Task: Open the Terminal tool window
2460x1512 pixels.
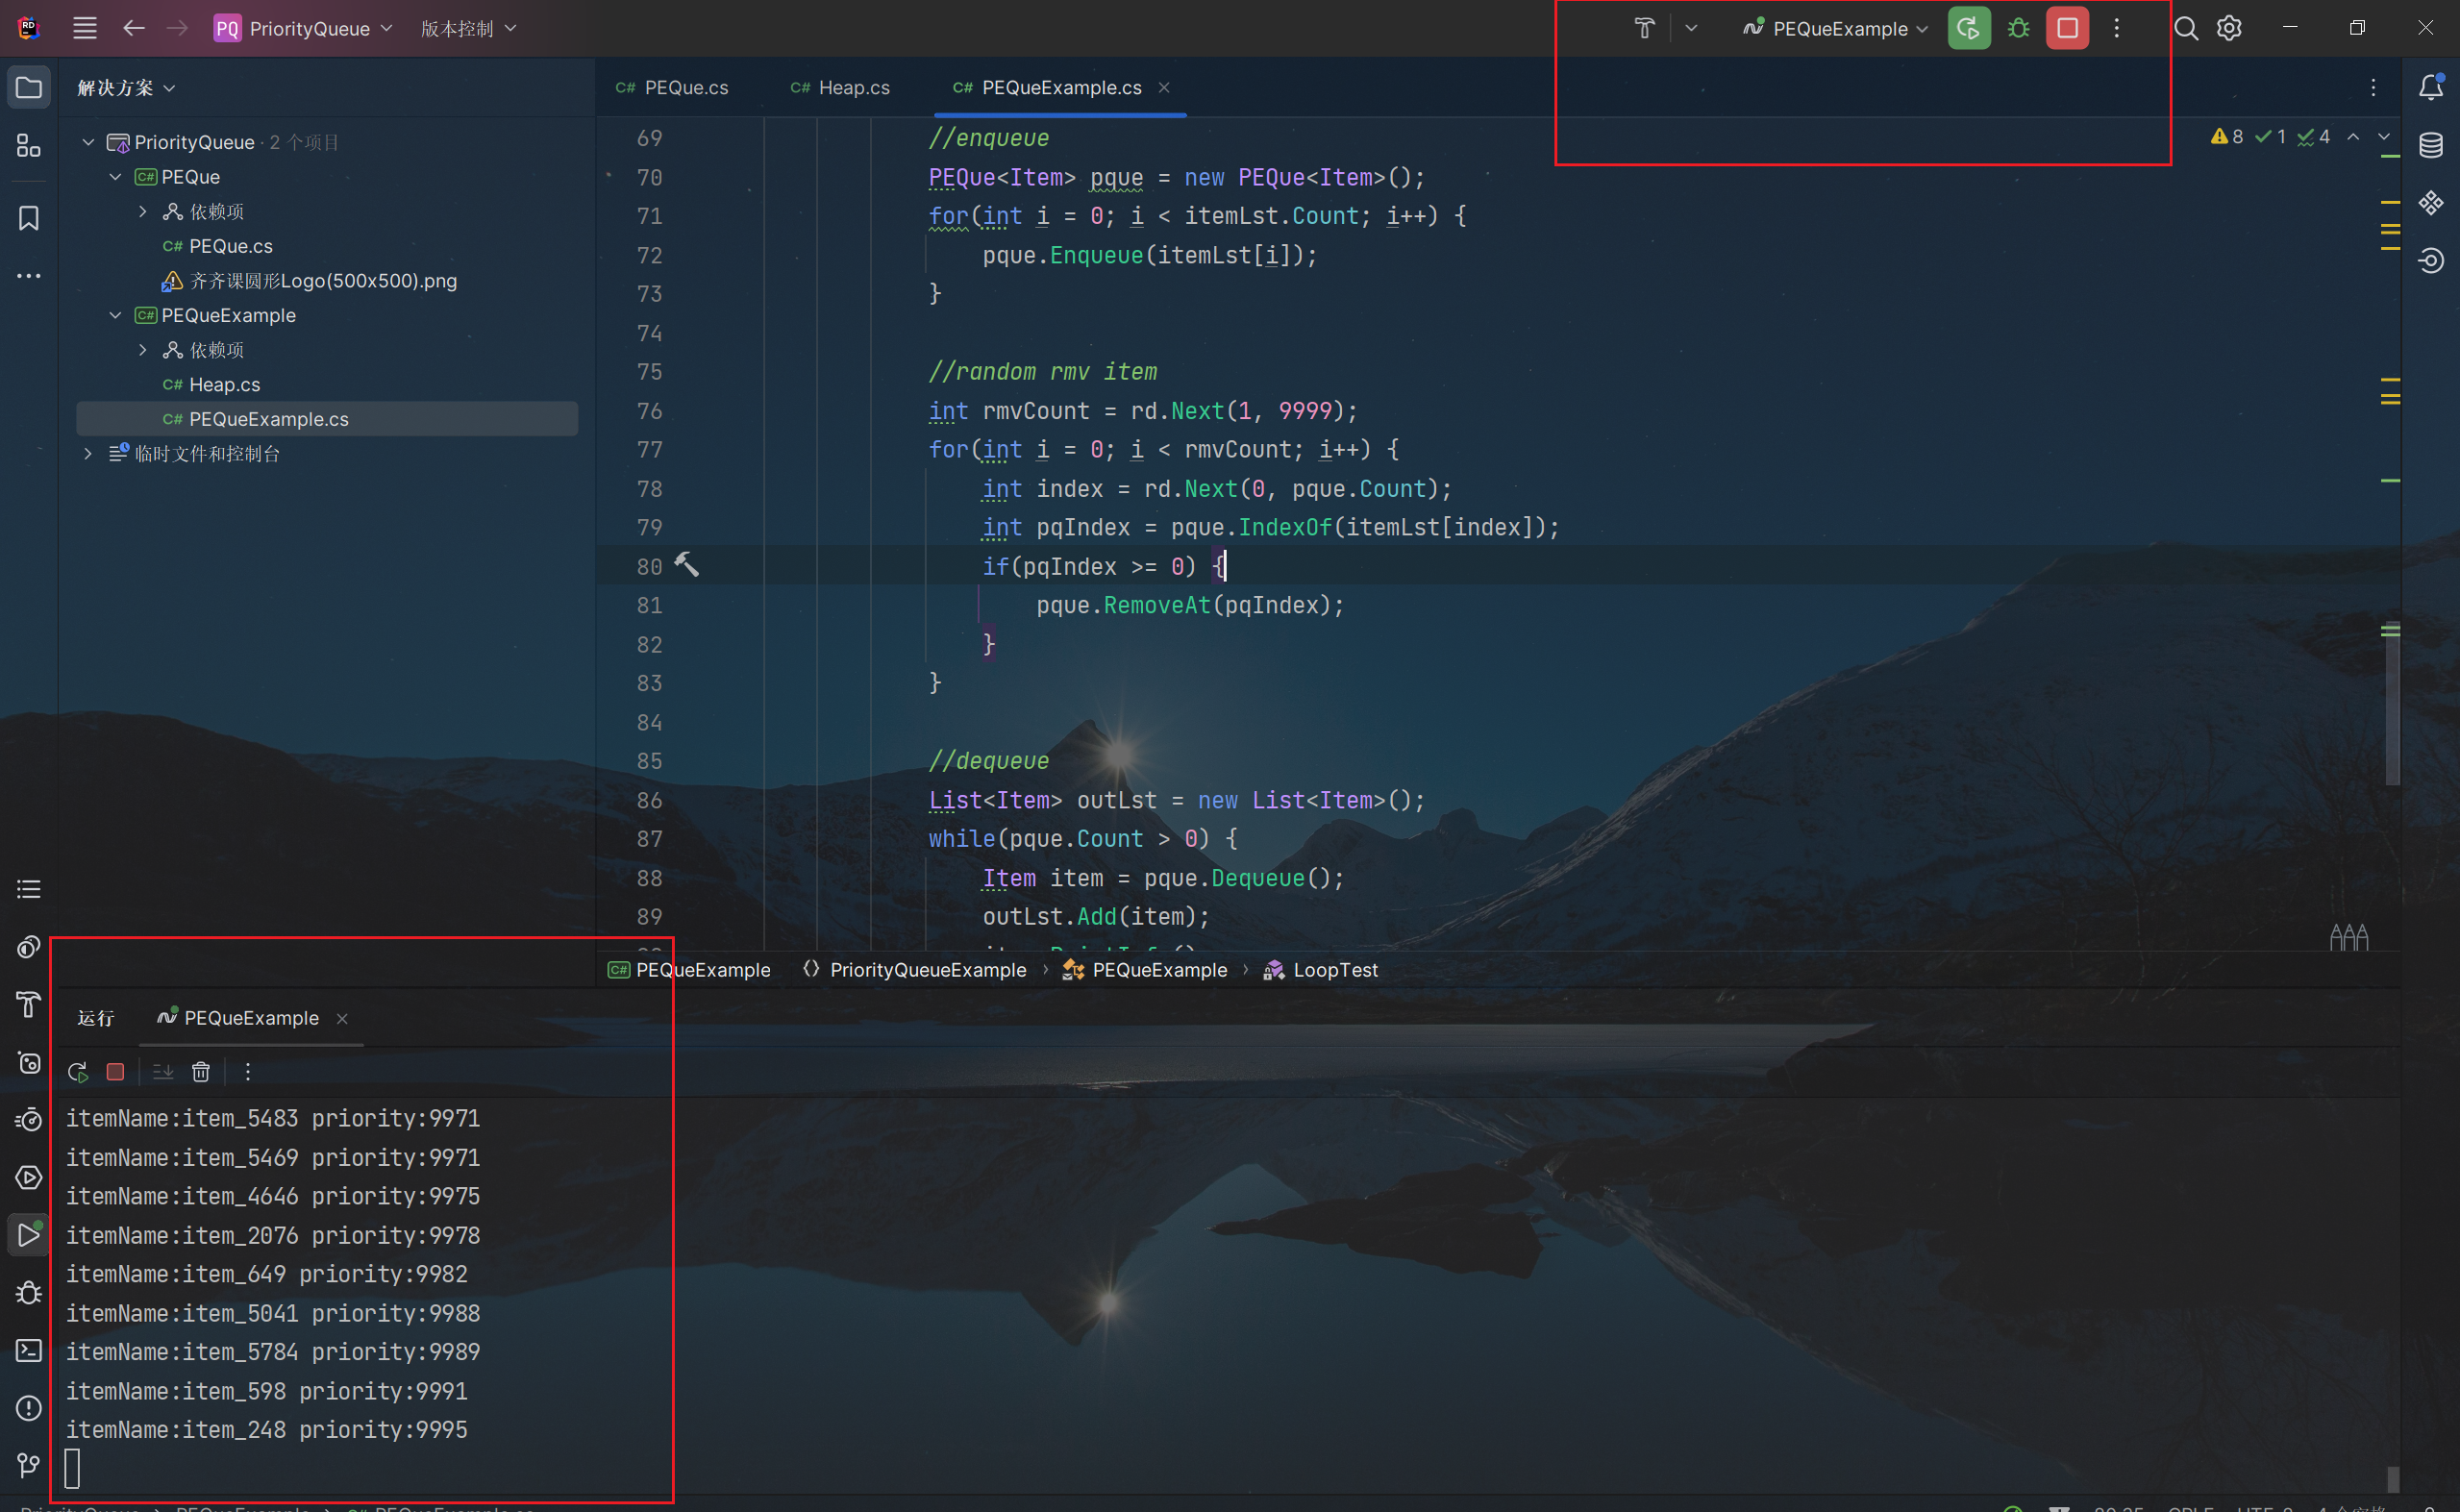Action: (29, 1351)
